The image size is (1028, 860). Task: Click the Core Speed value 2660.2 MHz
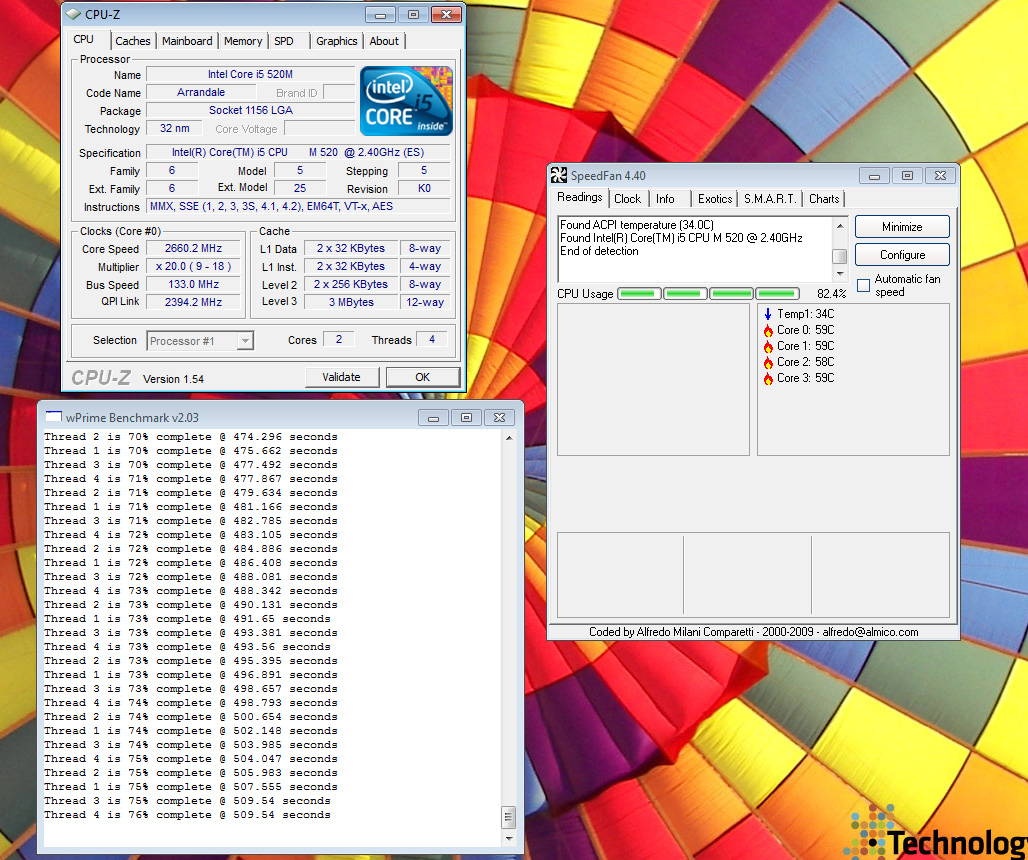coord(193,248)
